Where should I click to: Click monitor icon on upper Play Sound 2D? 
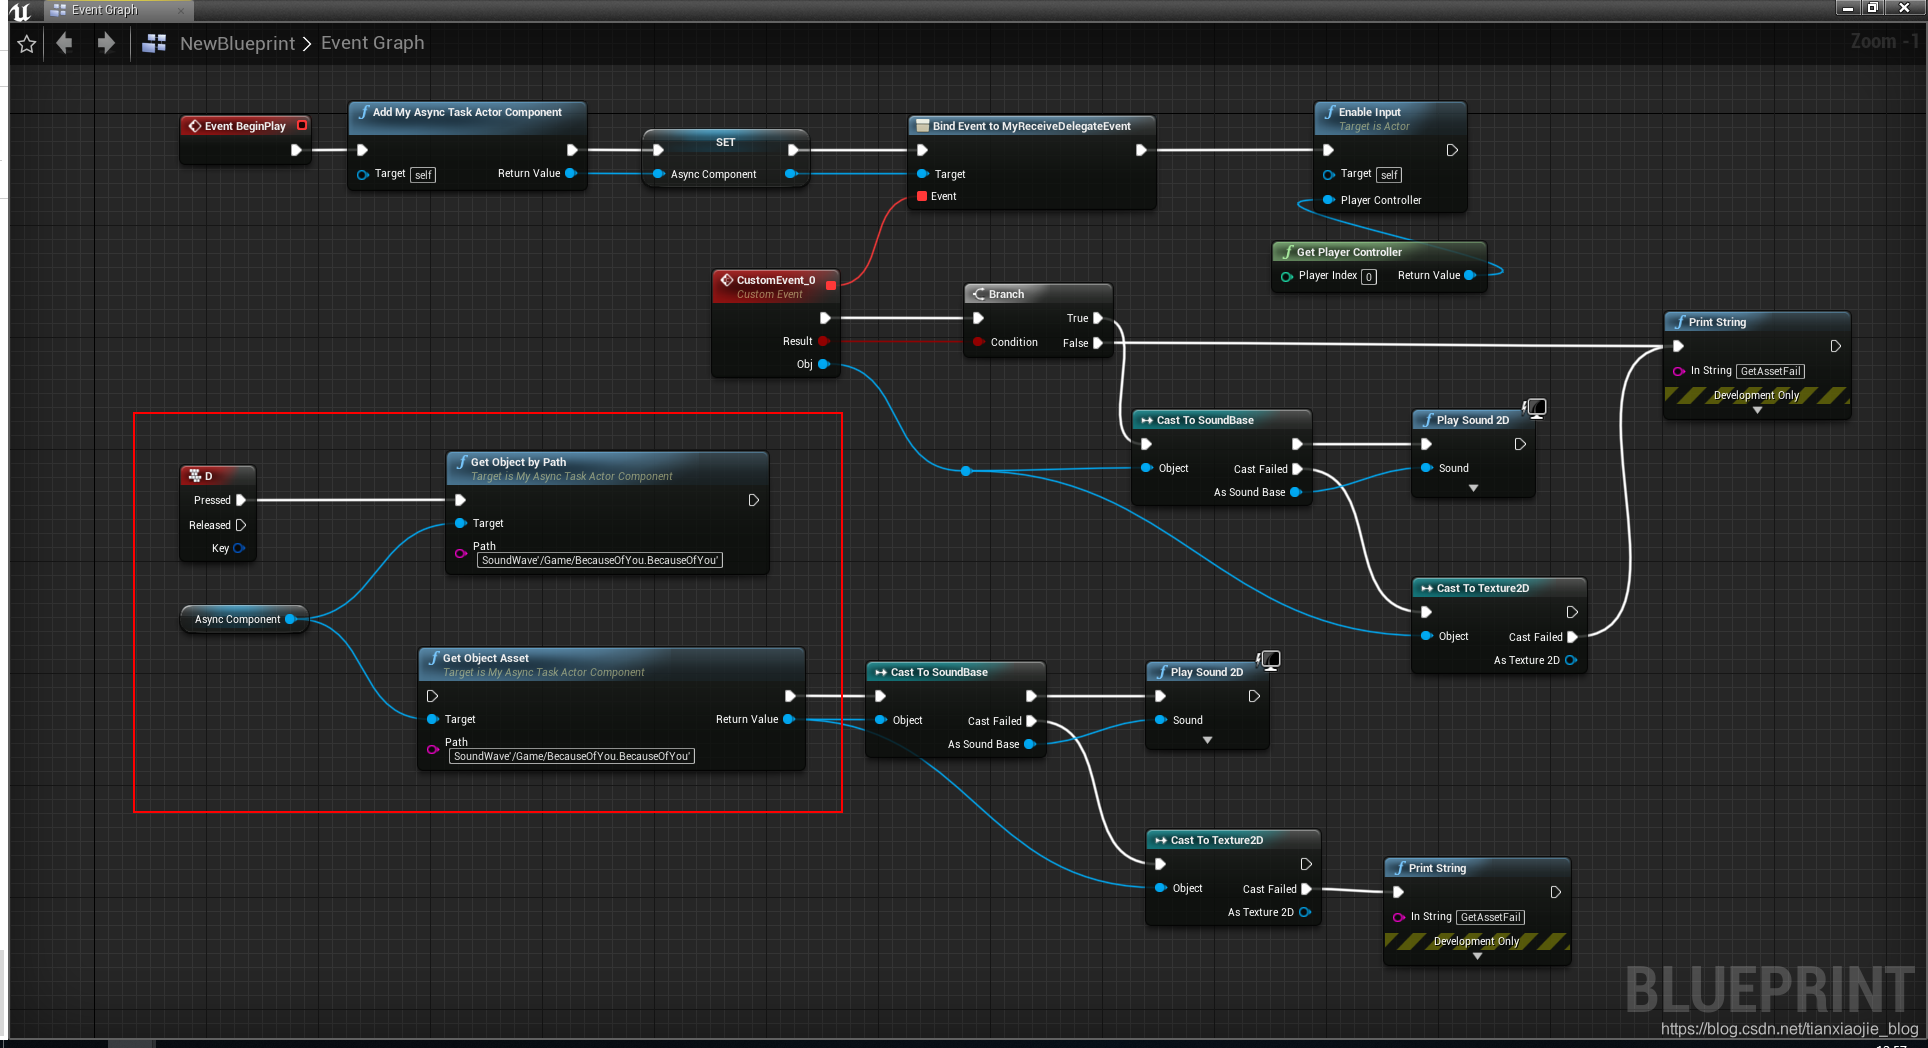[1536, 407]
